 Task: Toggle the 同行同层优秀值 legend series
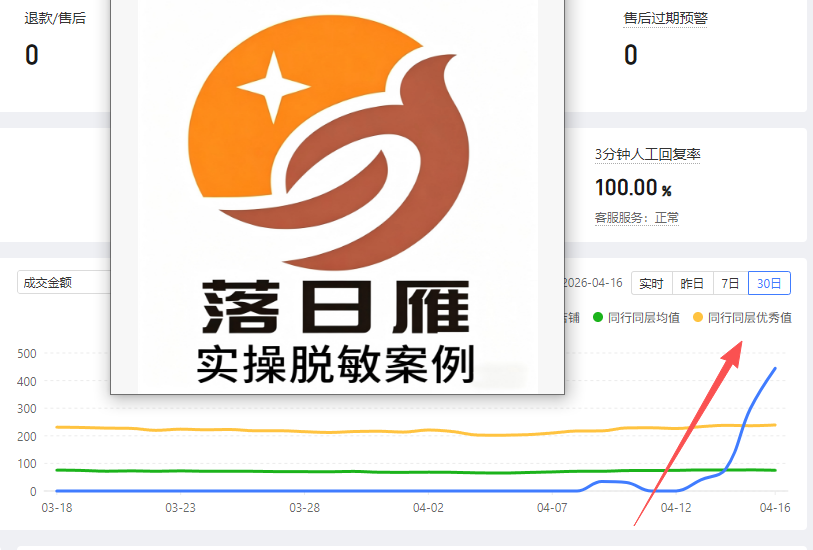742,317
